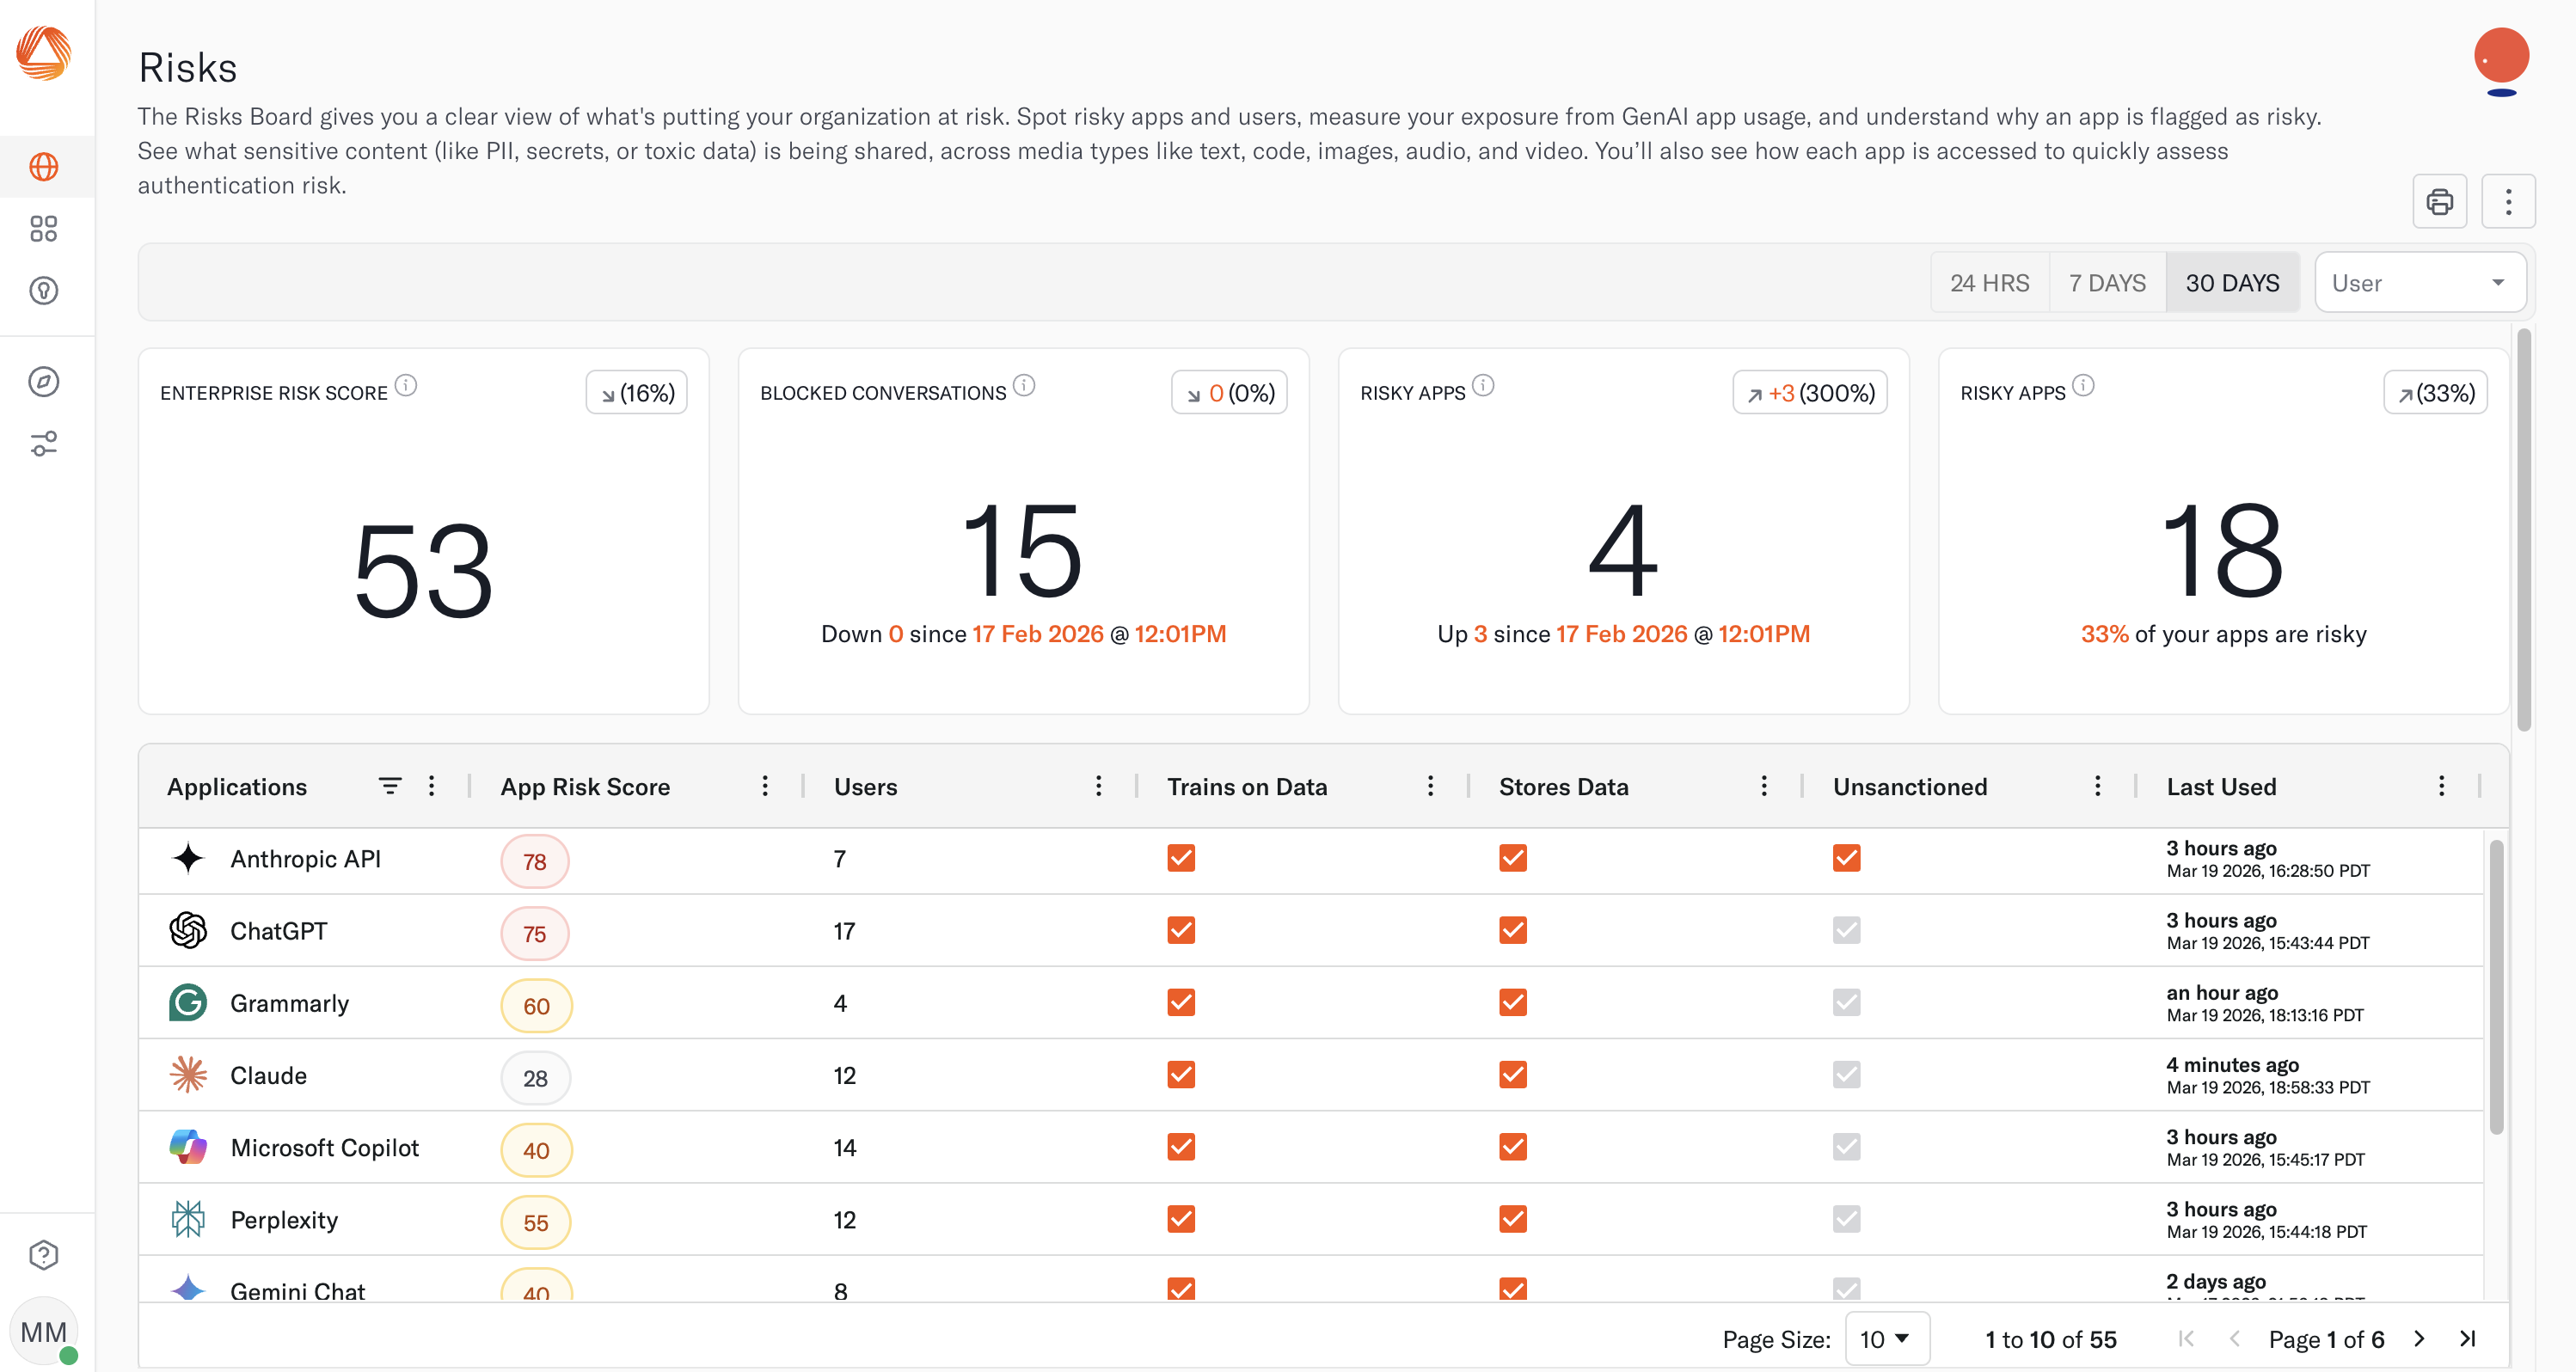Open App Risk Score column menu

(765, 786)
